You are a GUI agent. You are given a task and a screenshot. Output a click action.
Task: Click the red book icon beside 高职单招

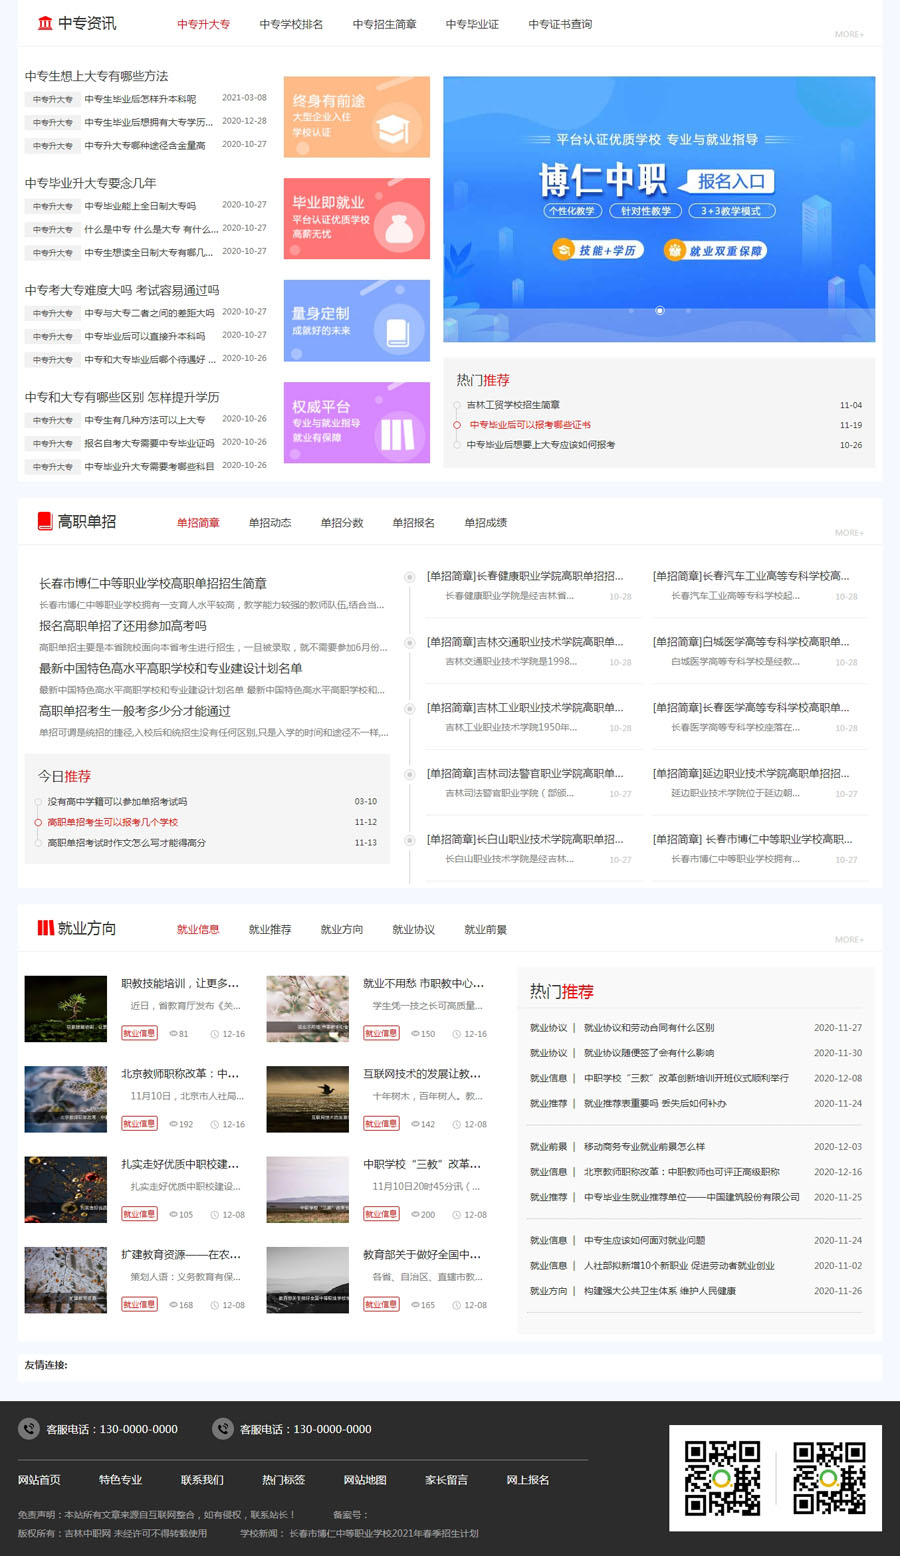pos(45,521)
